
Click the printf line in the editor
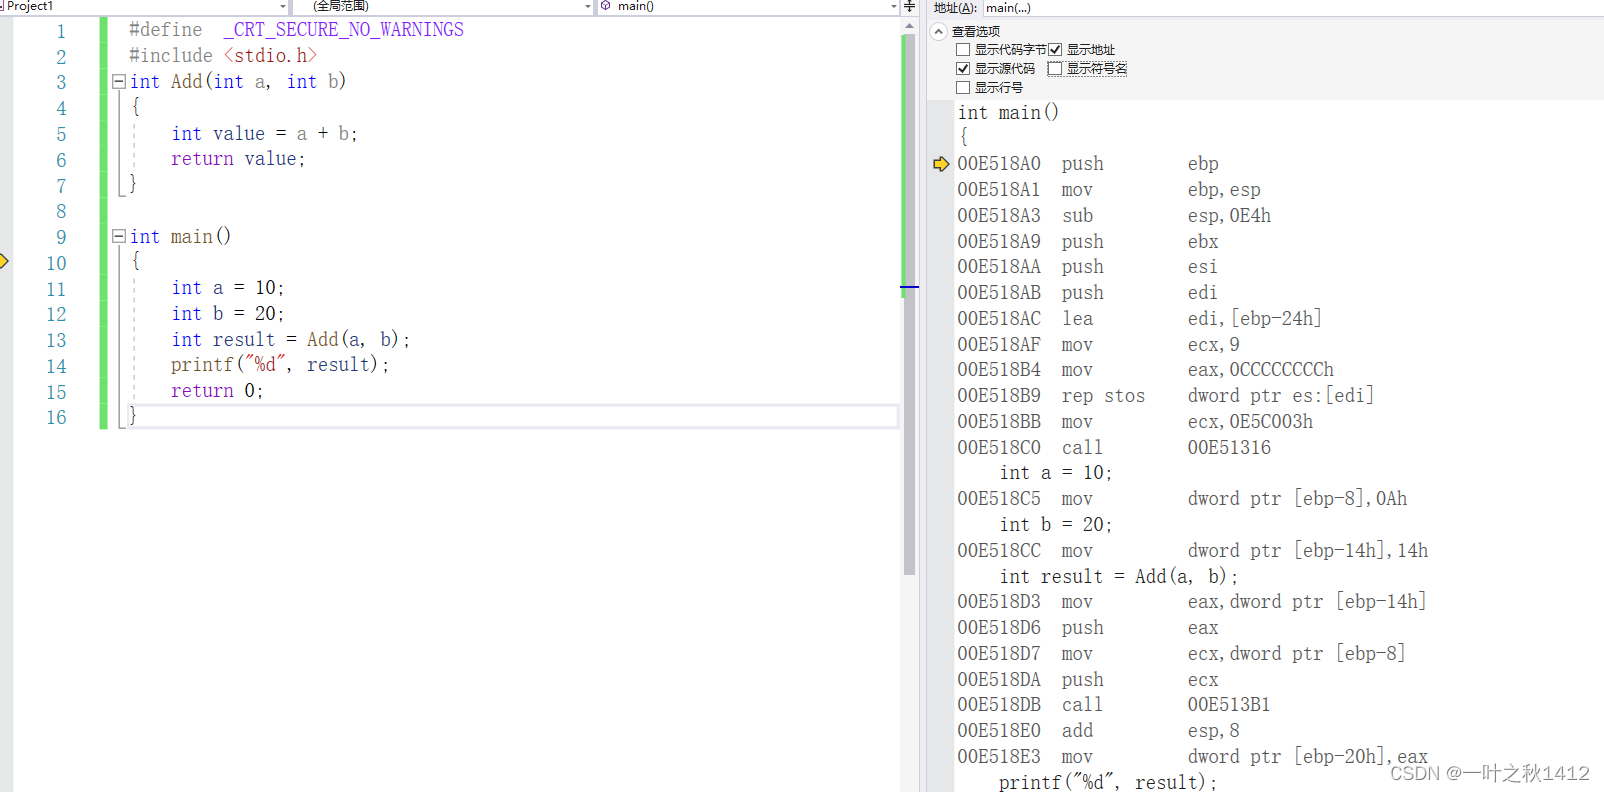point(280,365)
